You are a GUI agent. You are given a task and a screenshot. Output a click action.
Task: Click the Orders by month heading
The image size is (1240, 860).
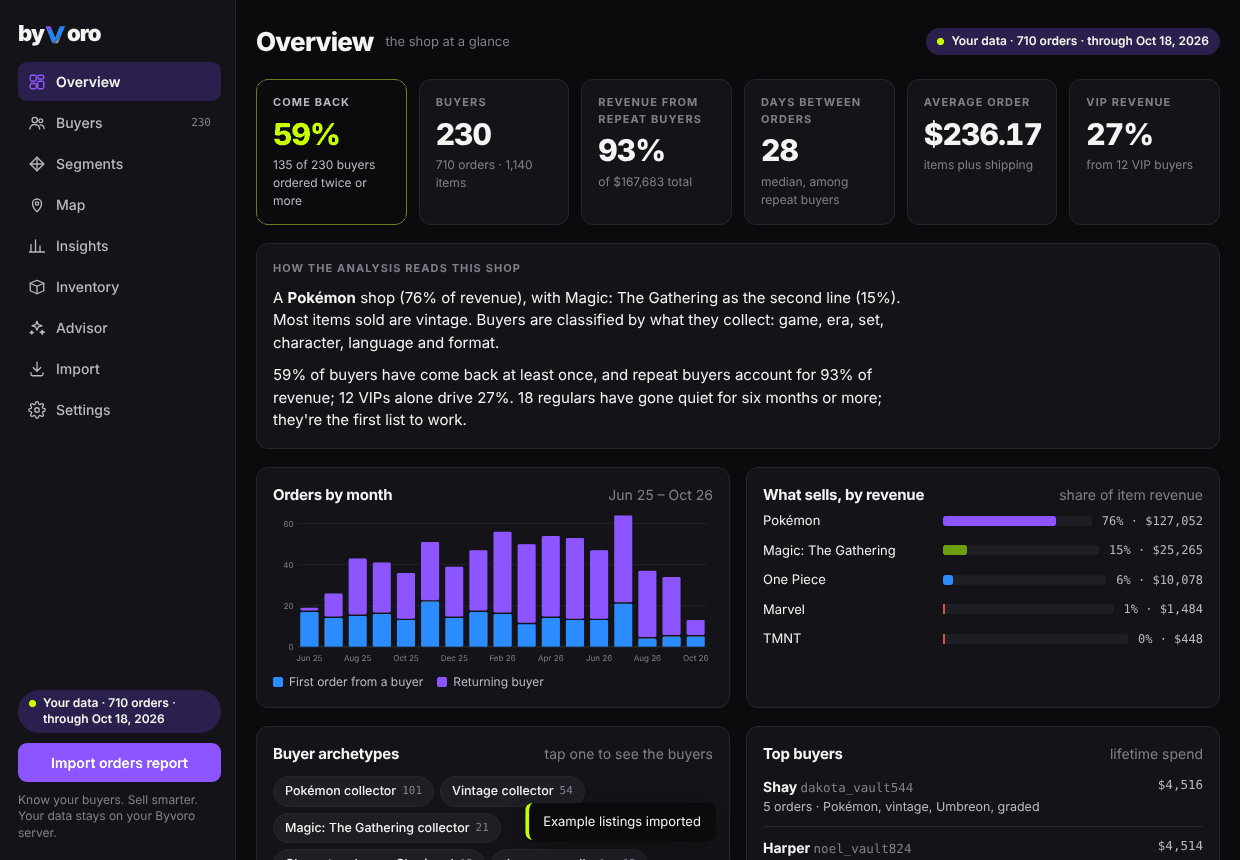tap(333, 495)
